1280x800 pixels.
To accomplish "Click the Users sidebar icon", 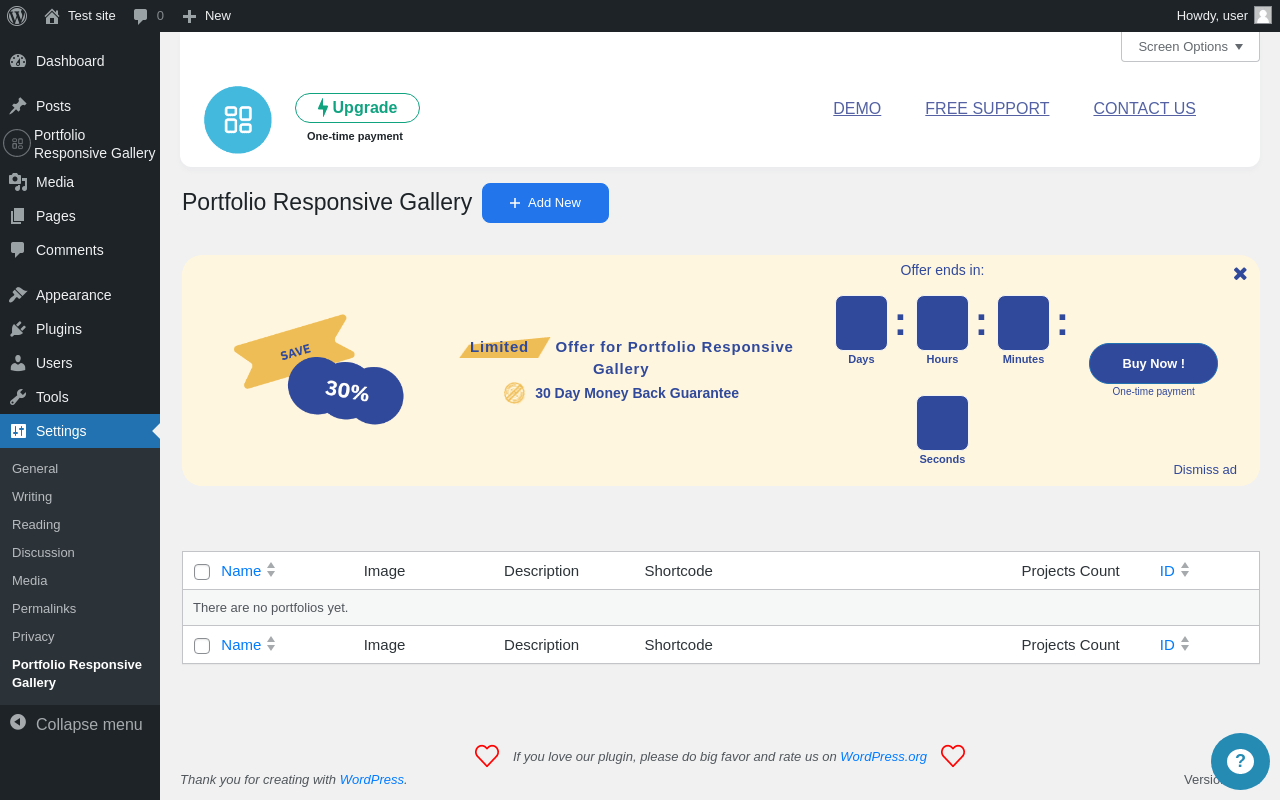I will 18,363.
